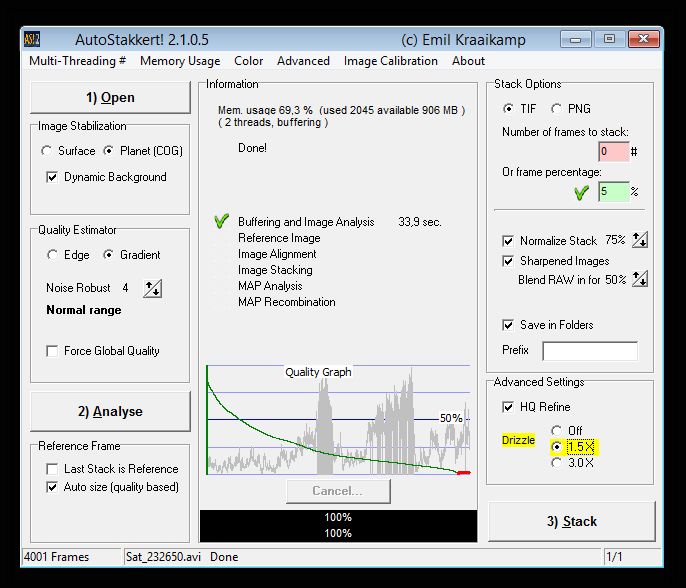Toggle Normalize Stack checkbox
This screenshot has width=686, height=588.
508,241
